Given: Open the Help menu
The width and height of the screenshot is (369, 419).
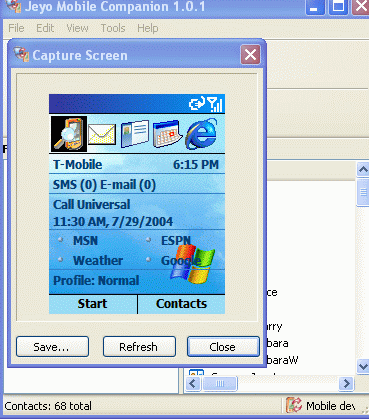Looking at the screenshot, I should point(148,28).
